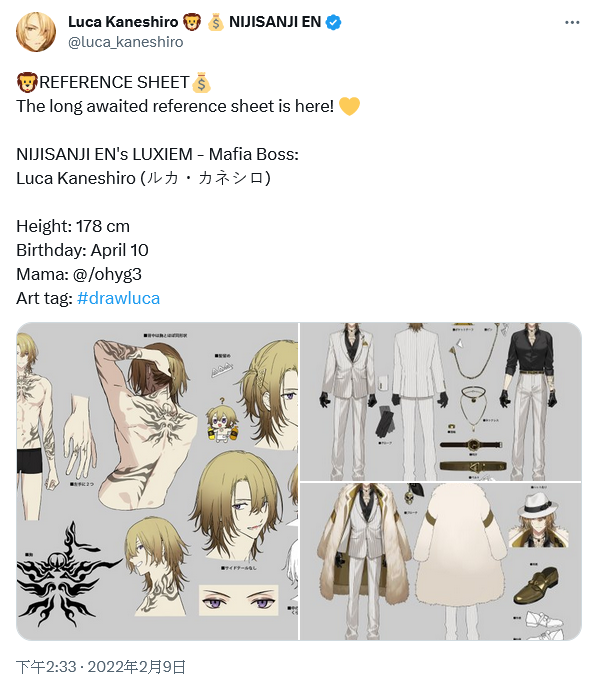Click the lion emoji before REFERENCE SHEET
The image size is (598, 693).
click(x=27, y=82)
